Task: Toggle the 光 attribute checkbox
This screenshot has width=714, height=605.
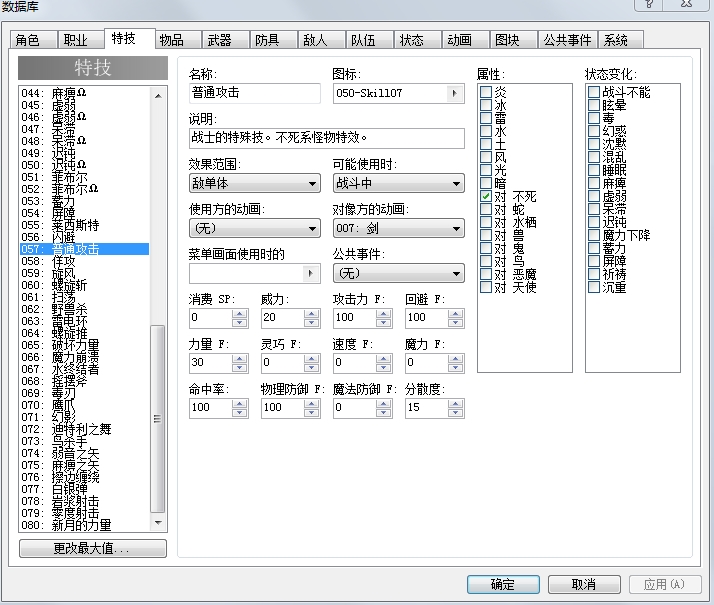Action: point(486,170)
